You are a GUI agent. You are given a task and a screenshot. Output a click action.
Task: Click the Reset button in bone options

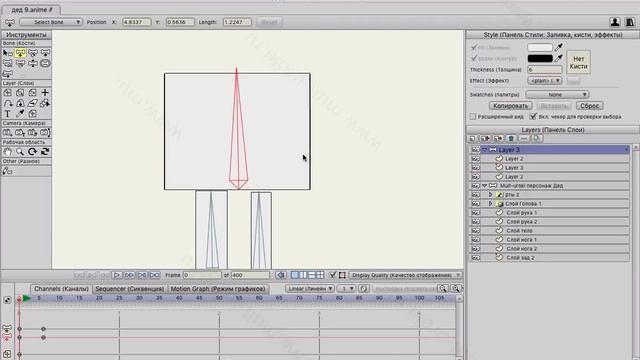pos(269,22)
